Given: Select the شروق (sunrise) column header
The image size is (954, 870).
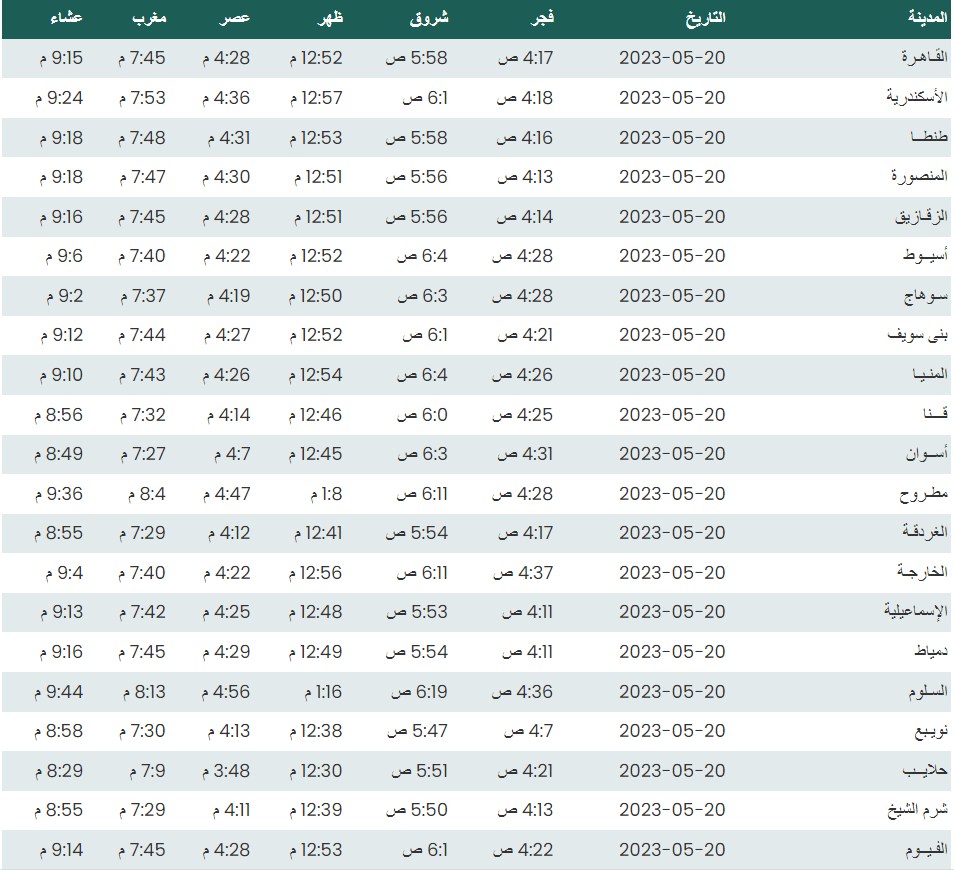Looking at the screenshot, I should coord(430,19).
